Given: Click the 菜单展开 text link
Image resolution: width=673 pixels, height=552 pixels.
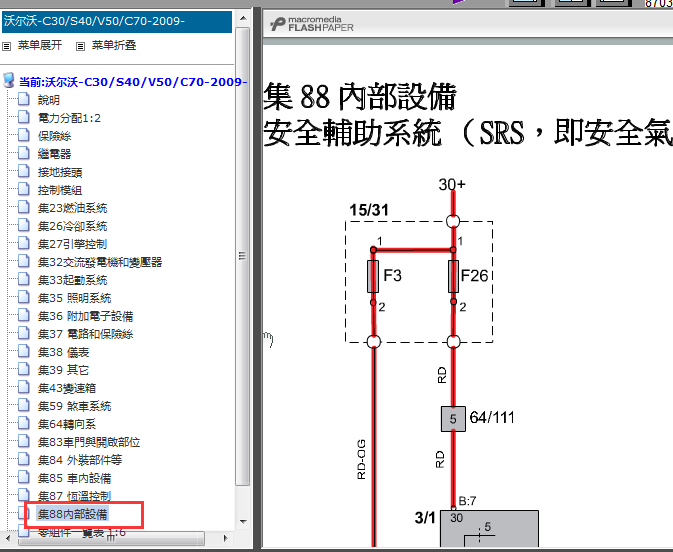Looking at the screenshot, I should tap(40, 45).
